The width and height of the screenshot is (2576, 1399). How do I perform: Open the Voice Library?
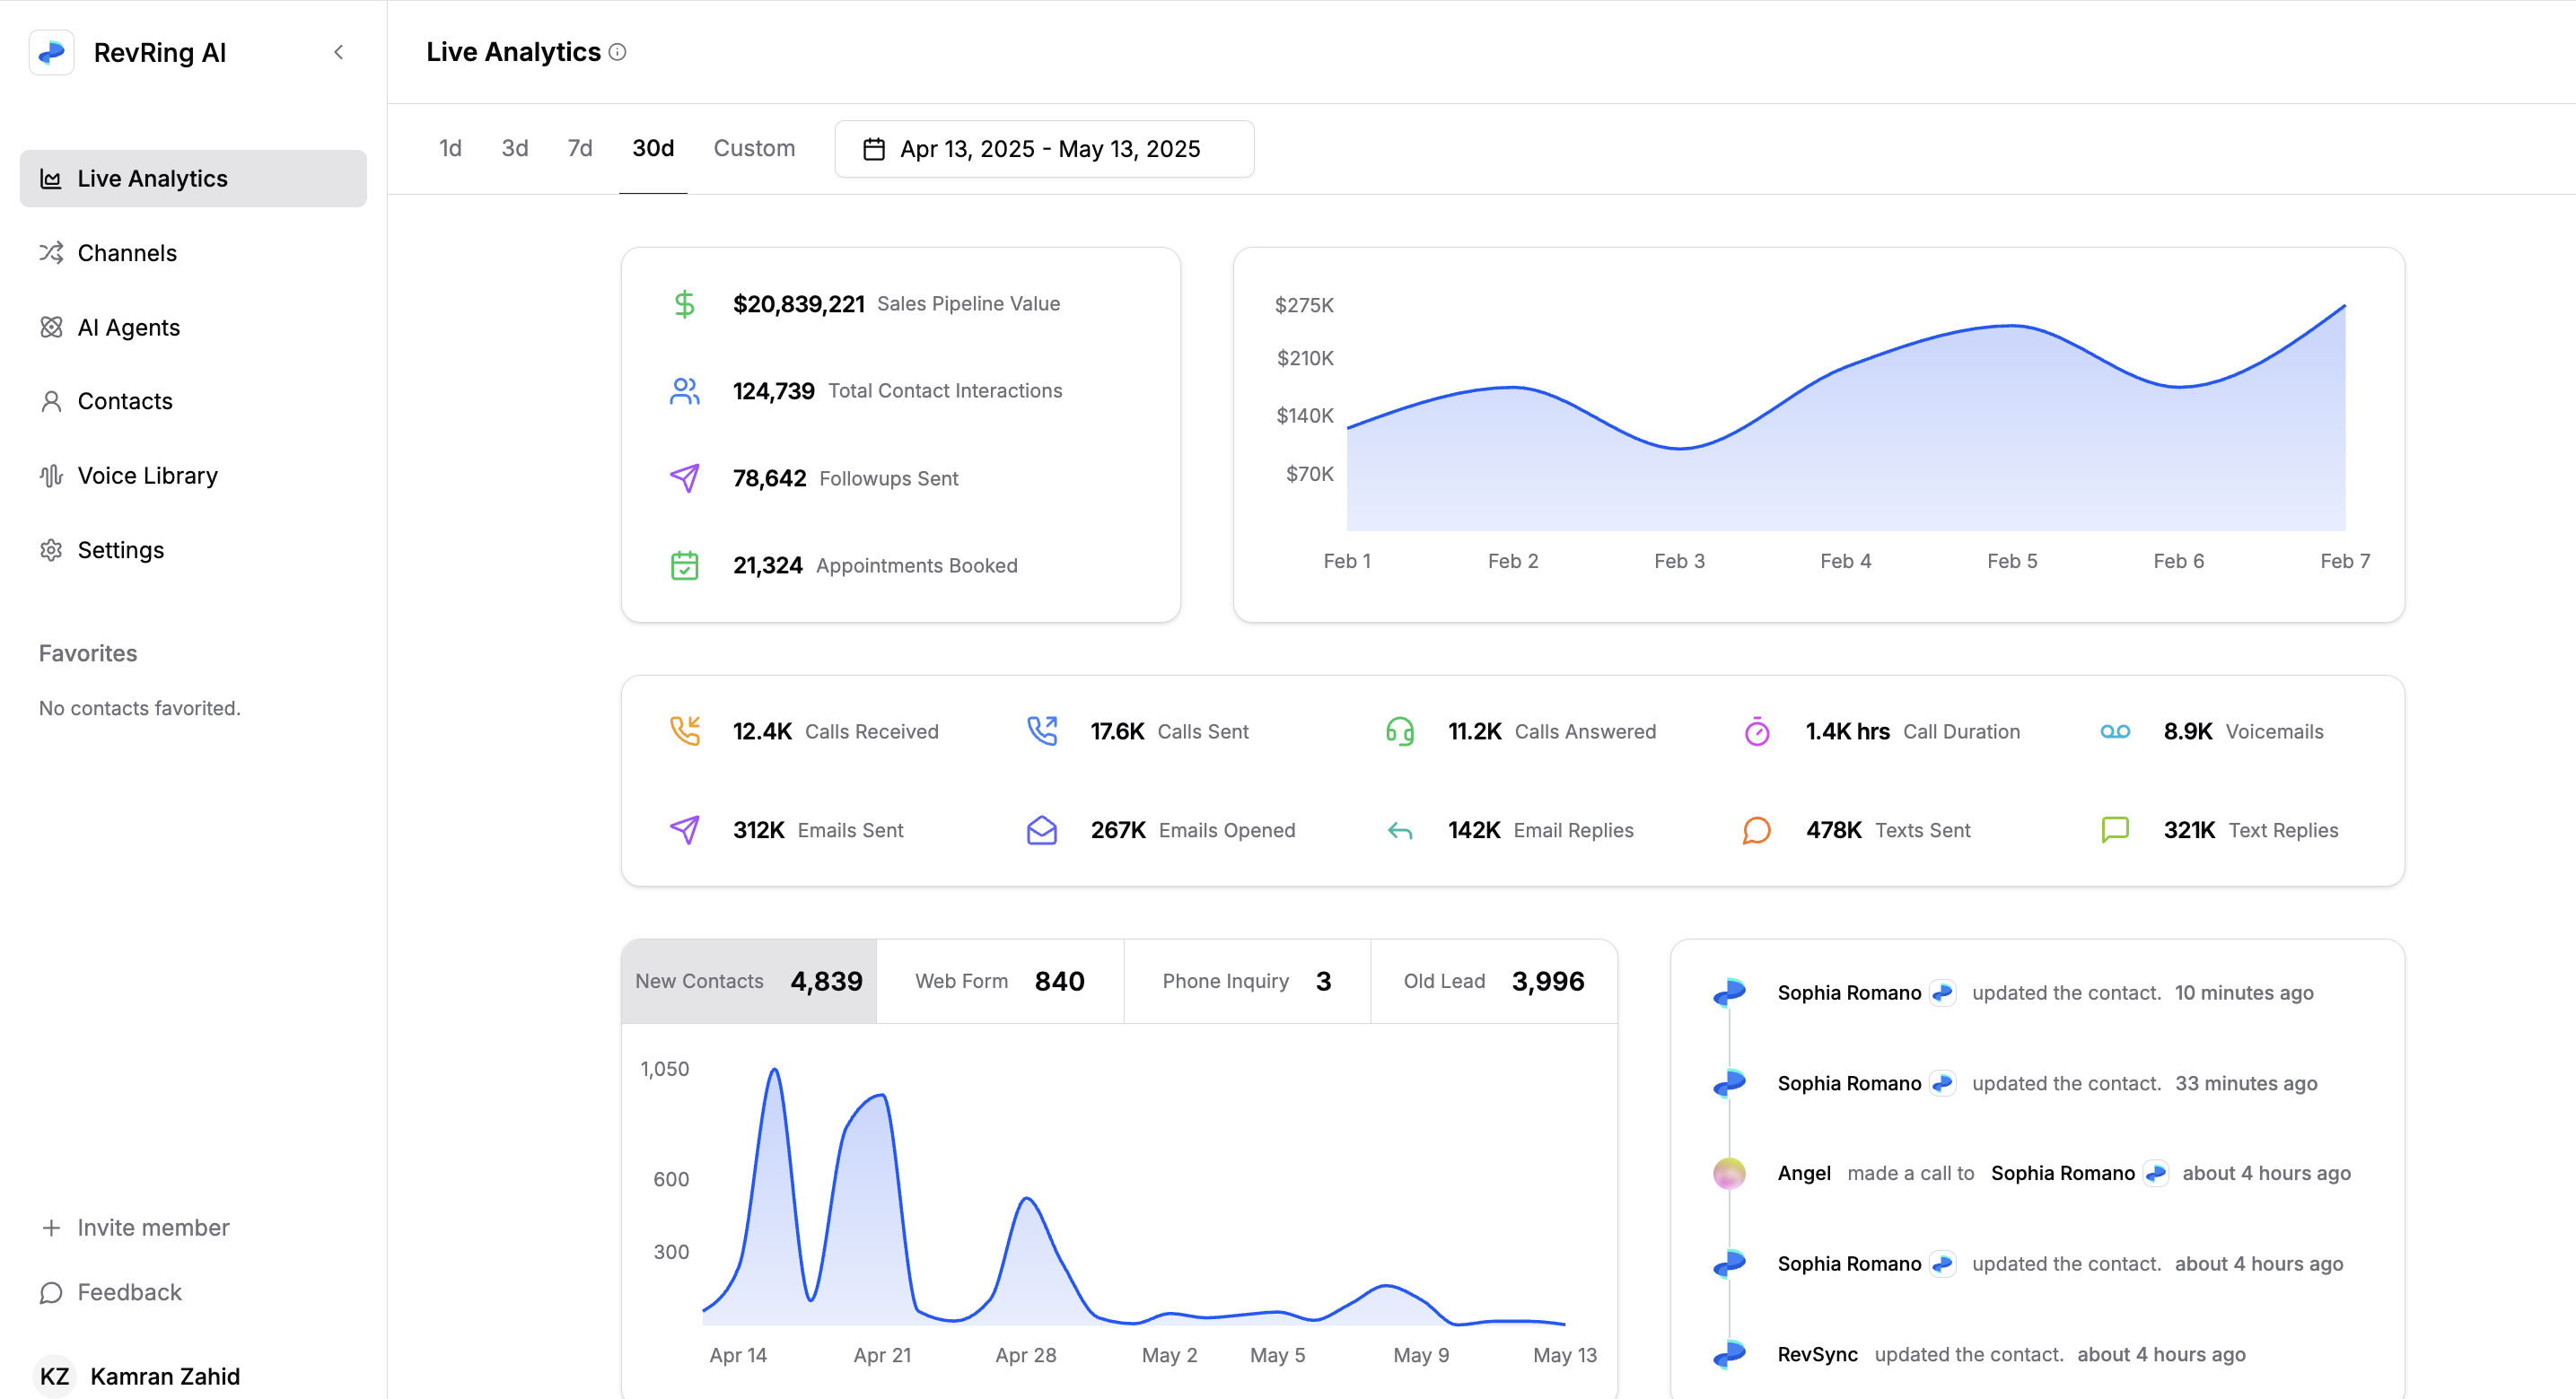[147, 475]
